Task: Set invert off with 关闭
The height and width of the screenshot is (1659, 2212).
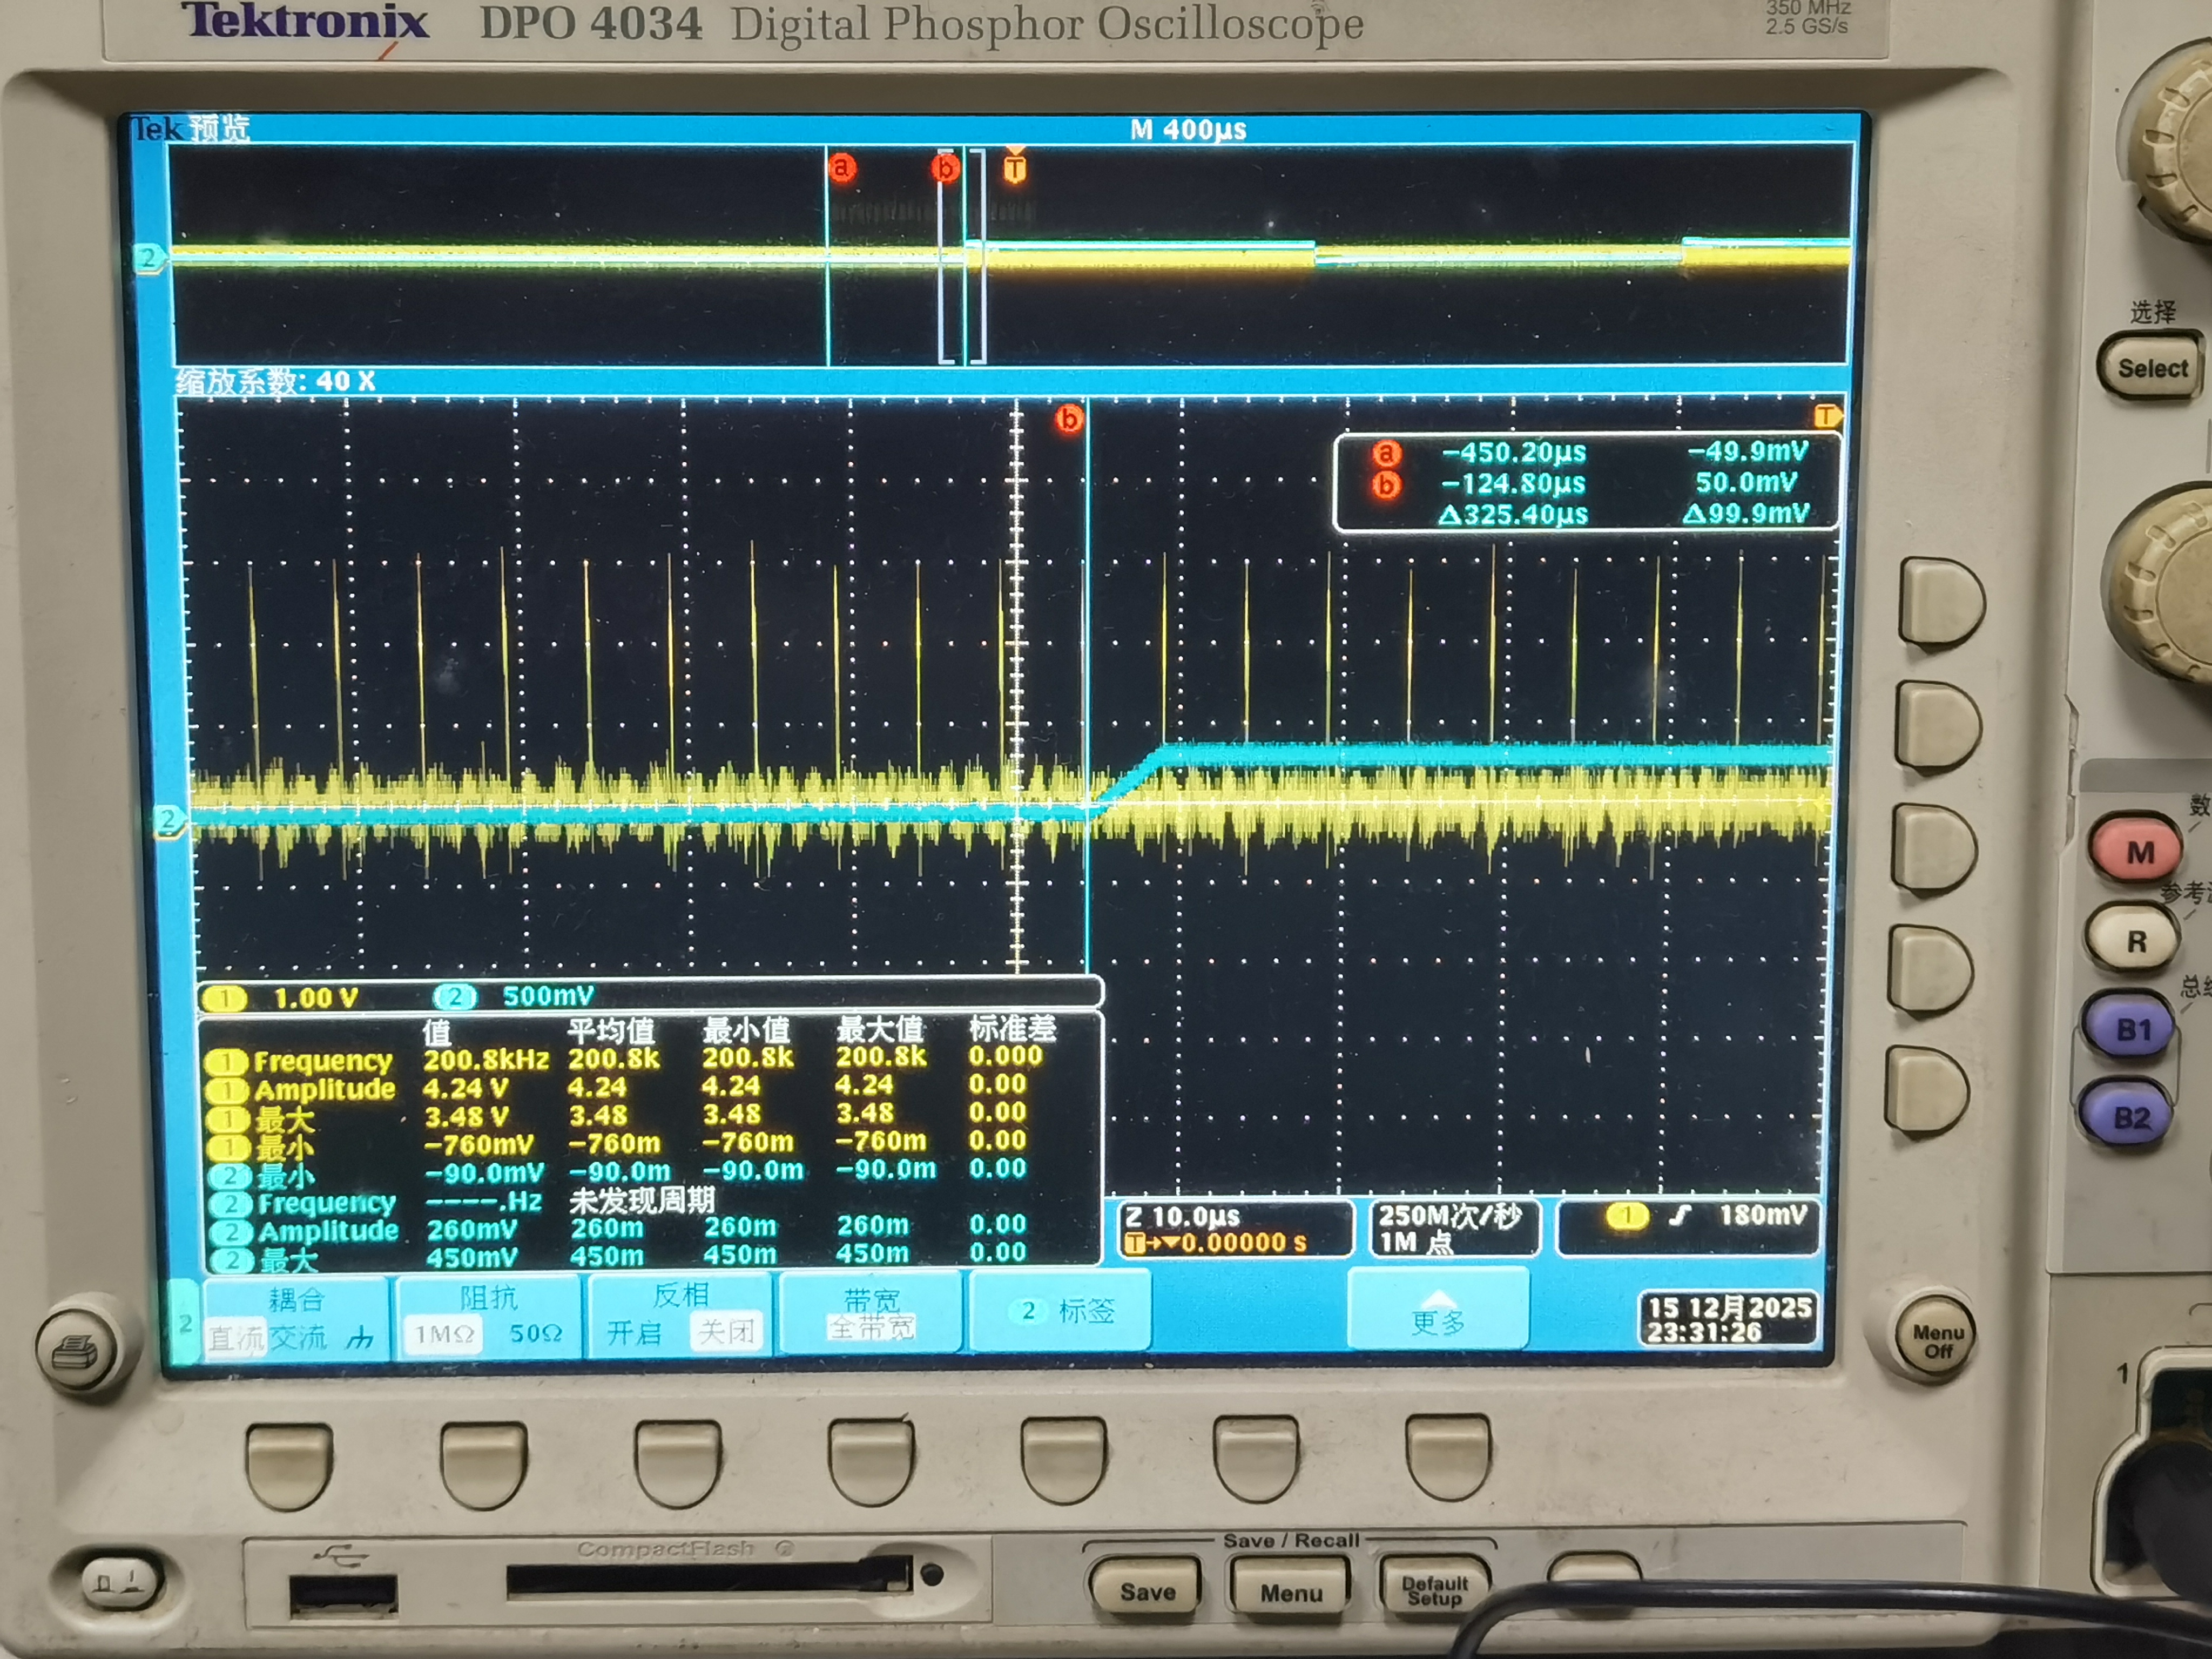Action: 726,1331
